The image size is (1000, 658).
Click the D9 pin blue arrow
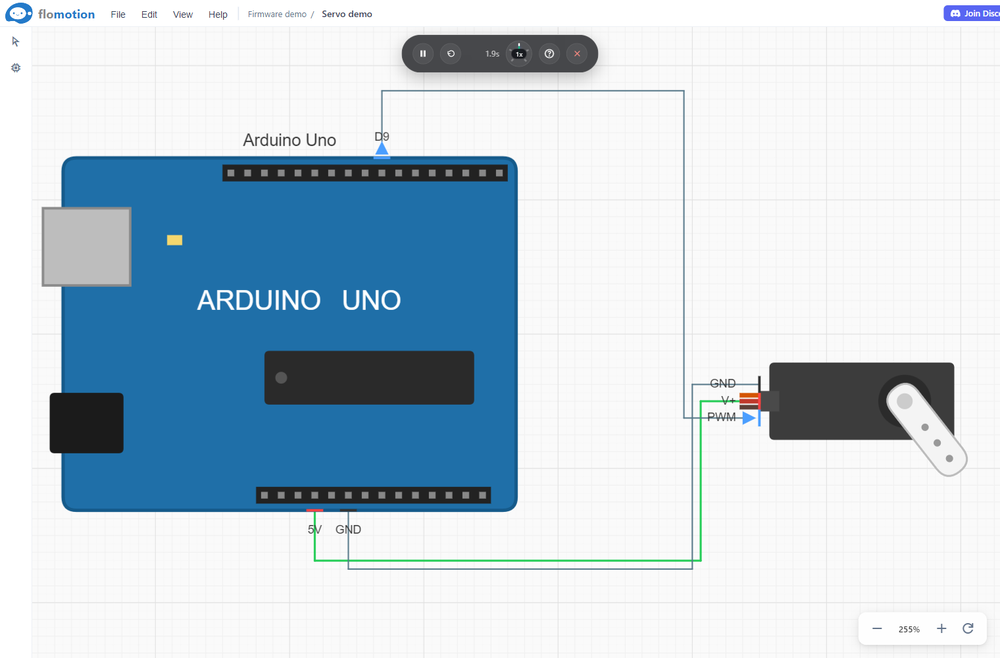pyautogui.click(x=381, y=149)
